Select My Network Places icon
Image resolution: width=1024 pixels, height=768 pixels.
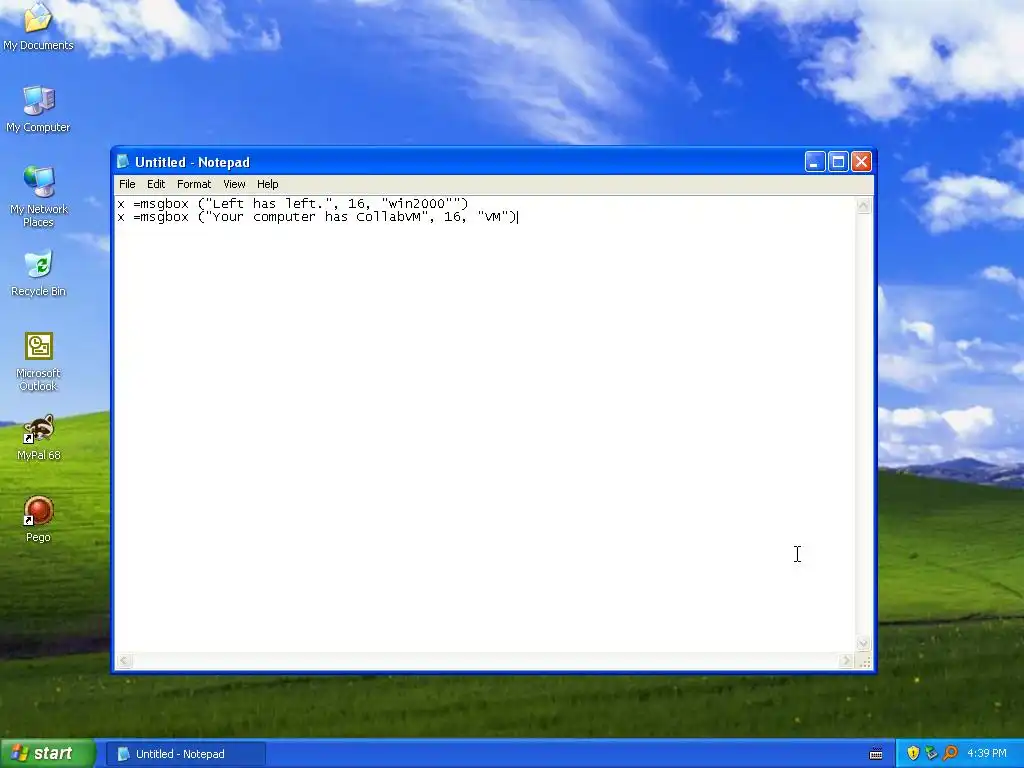(39, 196)
